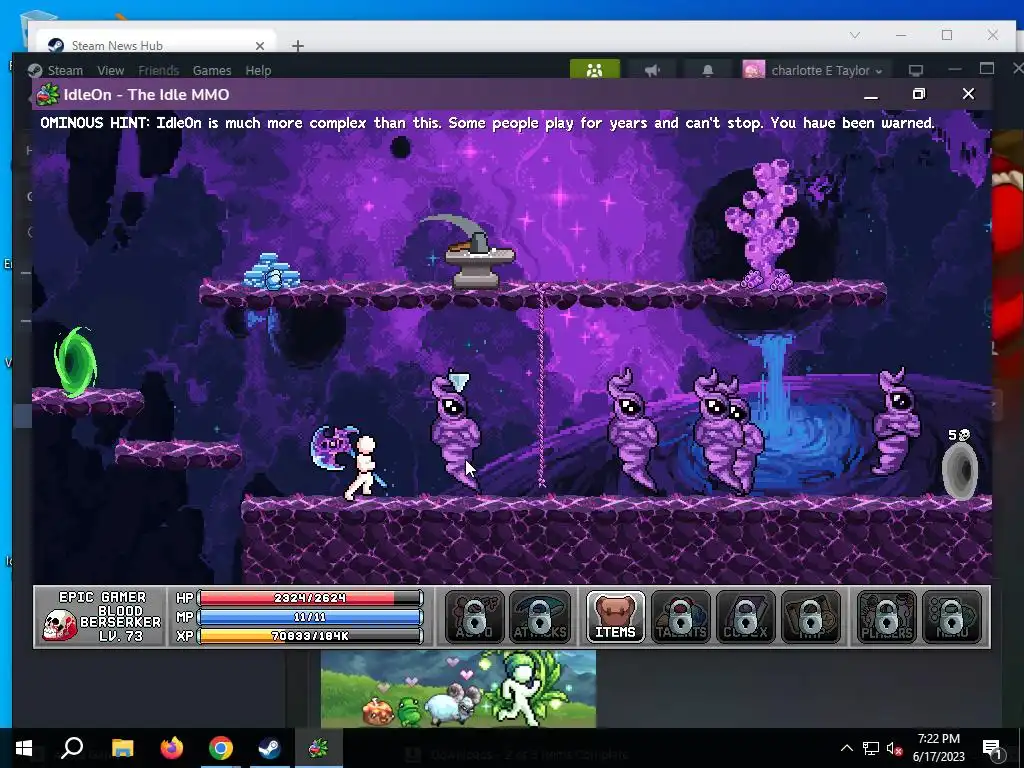This screenshot has width=1024, height=768.
Task: Open Steam announcements megaphone icon
Action: tap(652, 70)
